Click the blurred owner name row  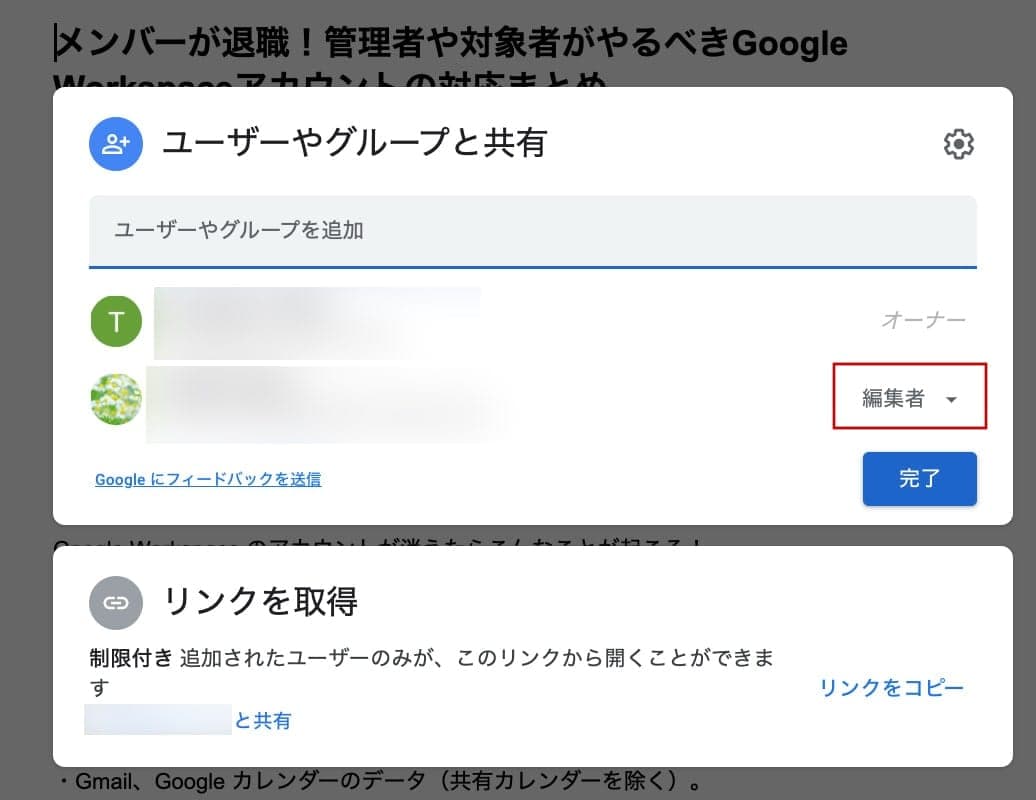317,323
